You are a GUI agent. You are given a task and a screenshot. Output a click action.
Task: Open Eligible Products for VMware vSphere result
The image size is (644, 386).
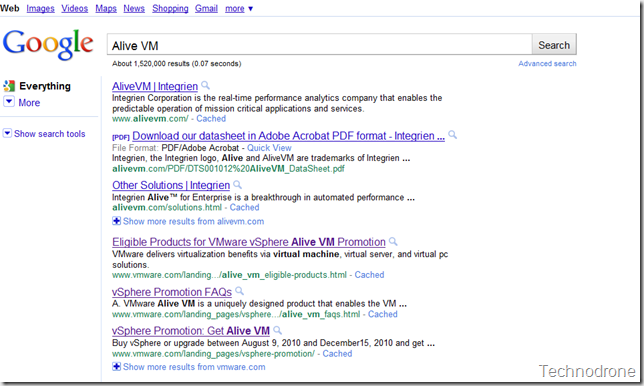click(249, 242)
